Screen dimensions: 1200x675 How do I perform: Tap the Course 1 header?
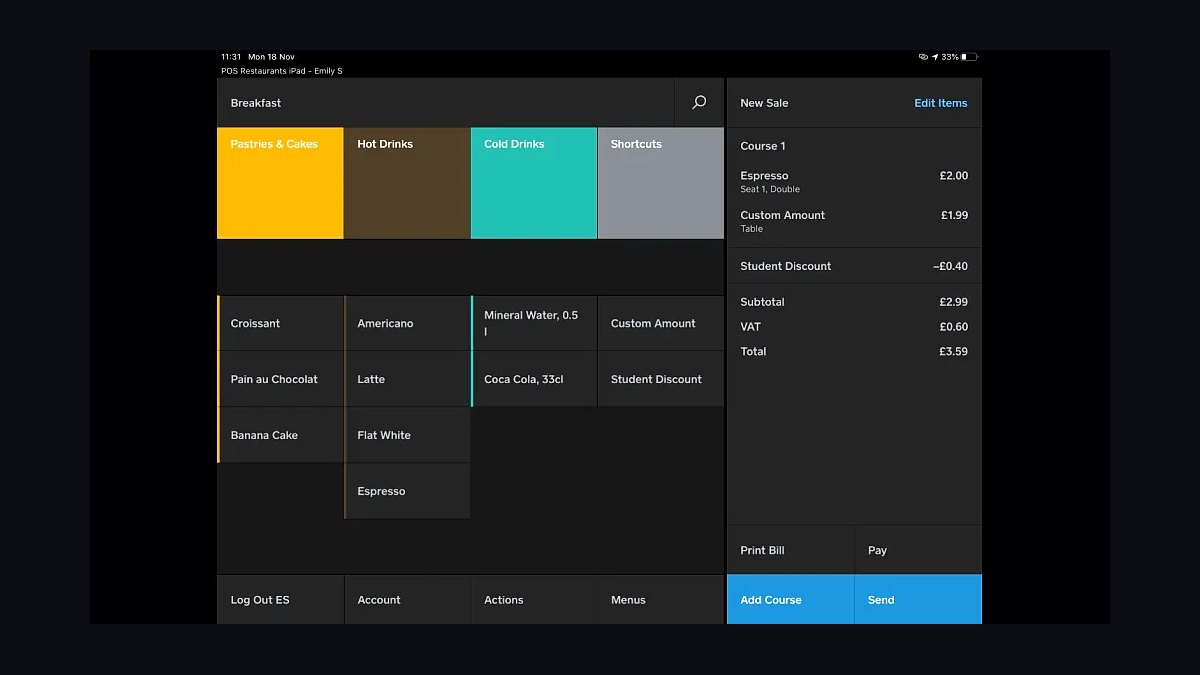(x=763, y=146)
